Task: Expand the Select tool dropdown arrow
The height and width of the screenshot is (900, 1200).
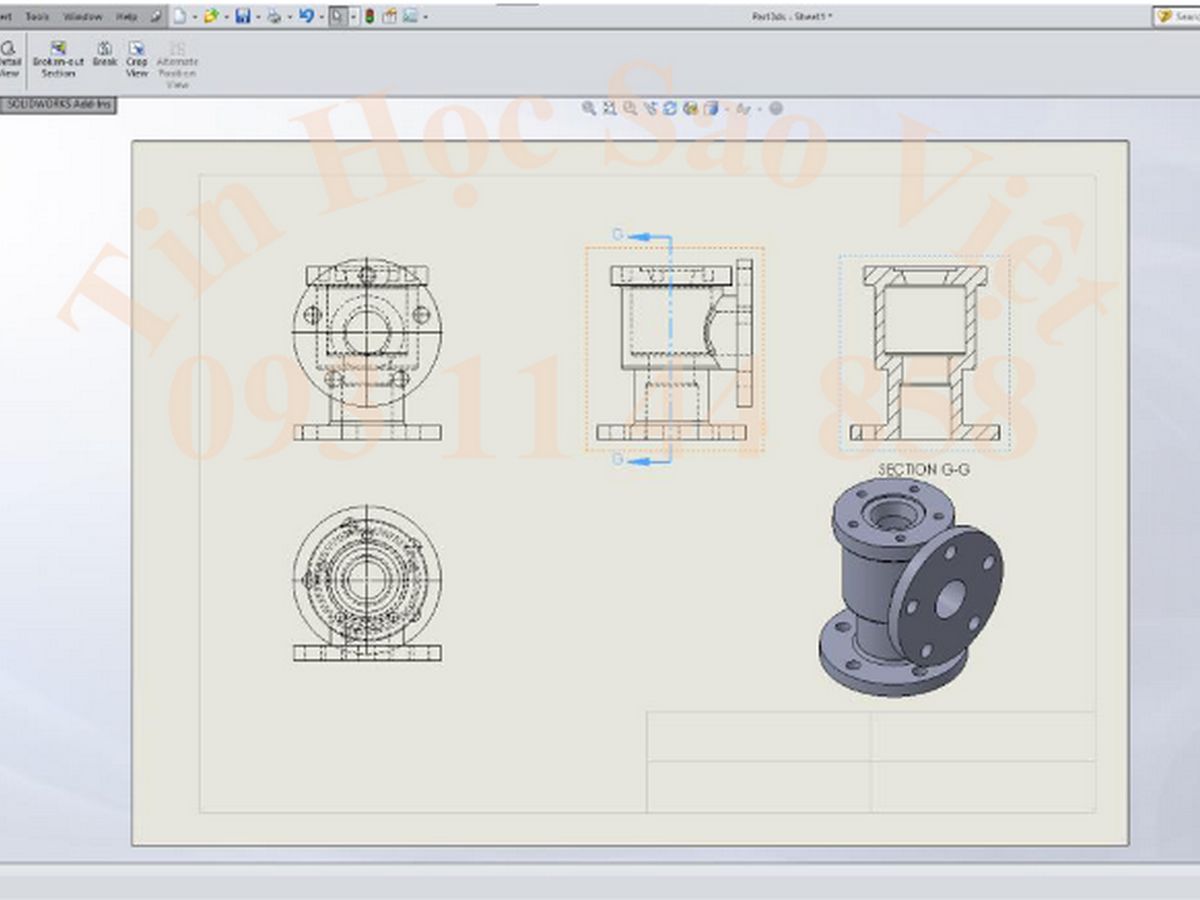Action: tap(354, 17)
